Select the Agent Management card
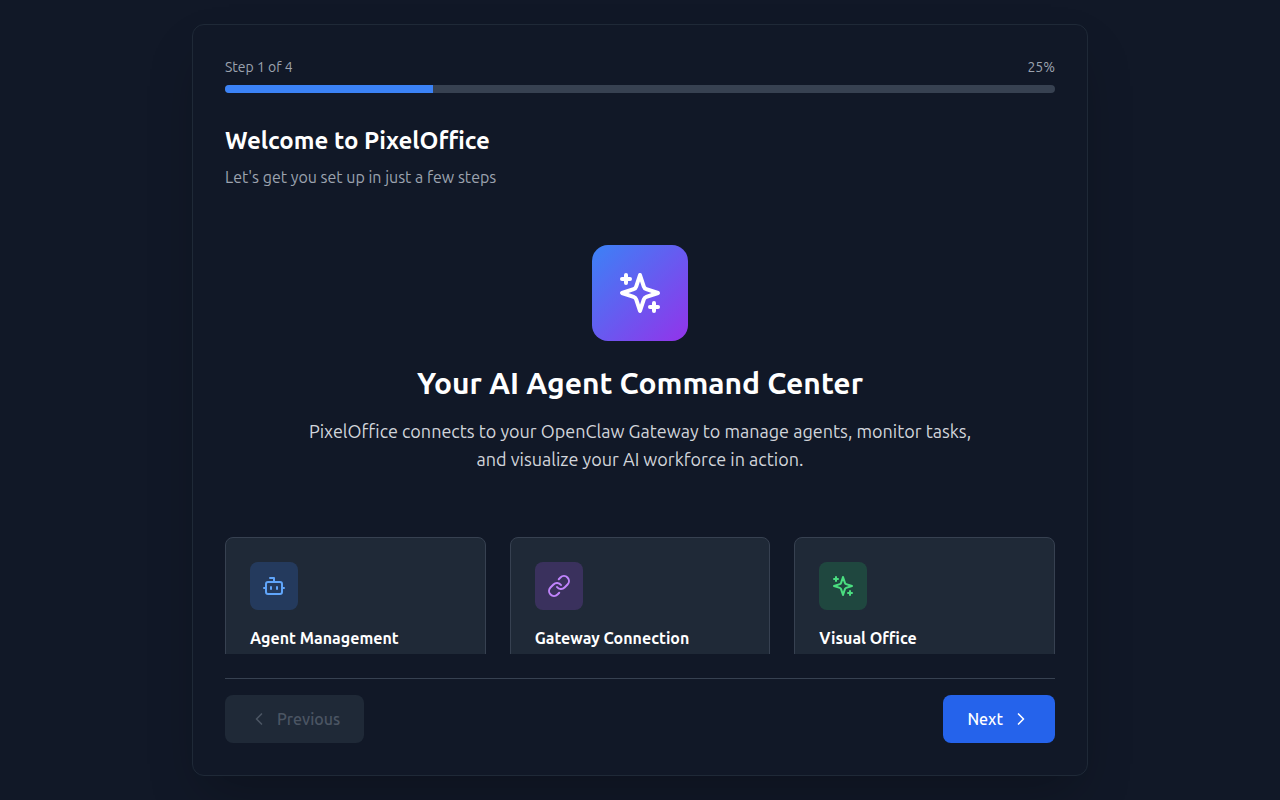 pyautogui.click(x=355, y=595)
